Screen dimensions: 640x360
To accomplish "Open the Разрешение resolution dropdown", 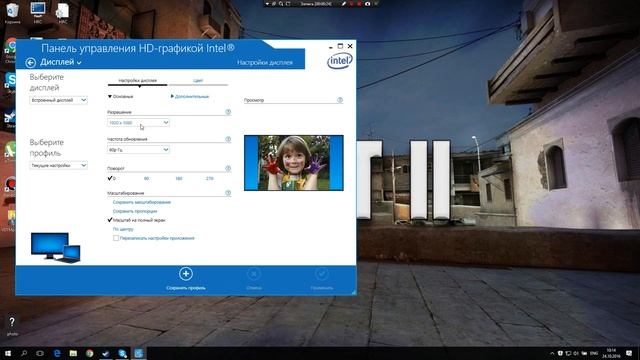I will [x=138, y=122].
